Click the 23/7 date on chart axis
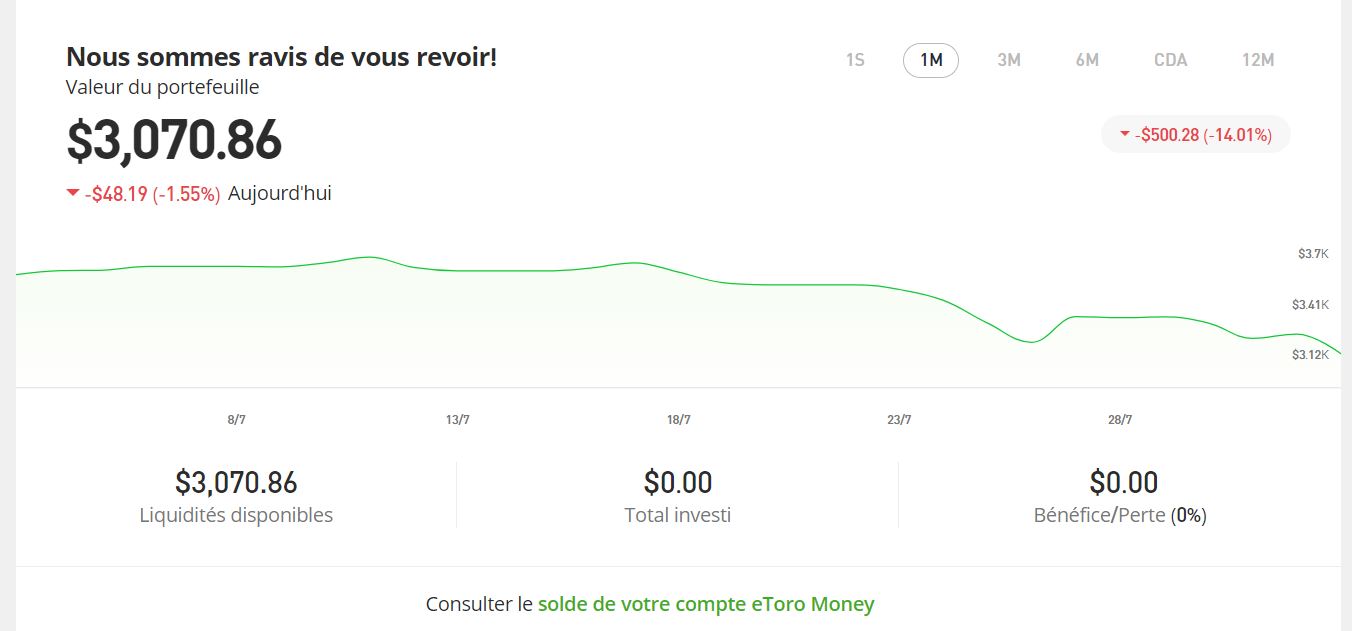 pyautogui.click(x=899, y=420)
